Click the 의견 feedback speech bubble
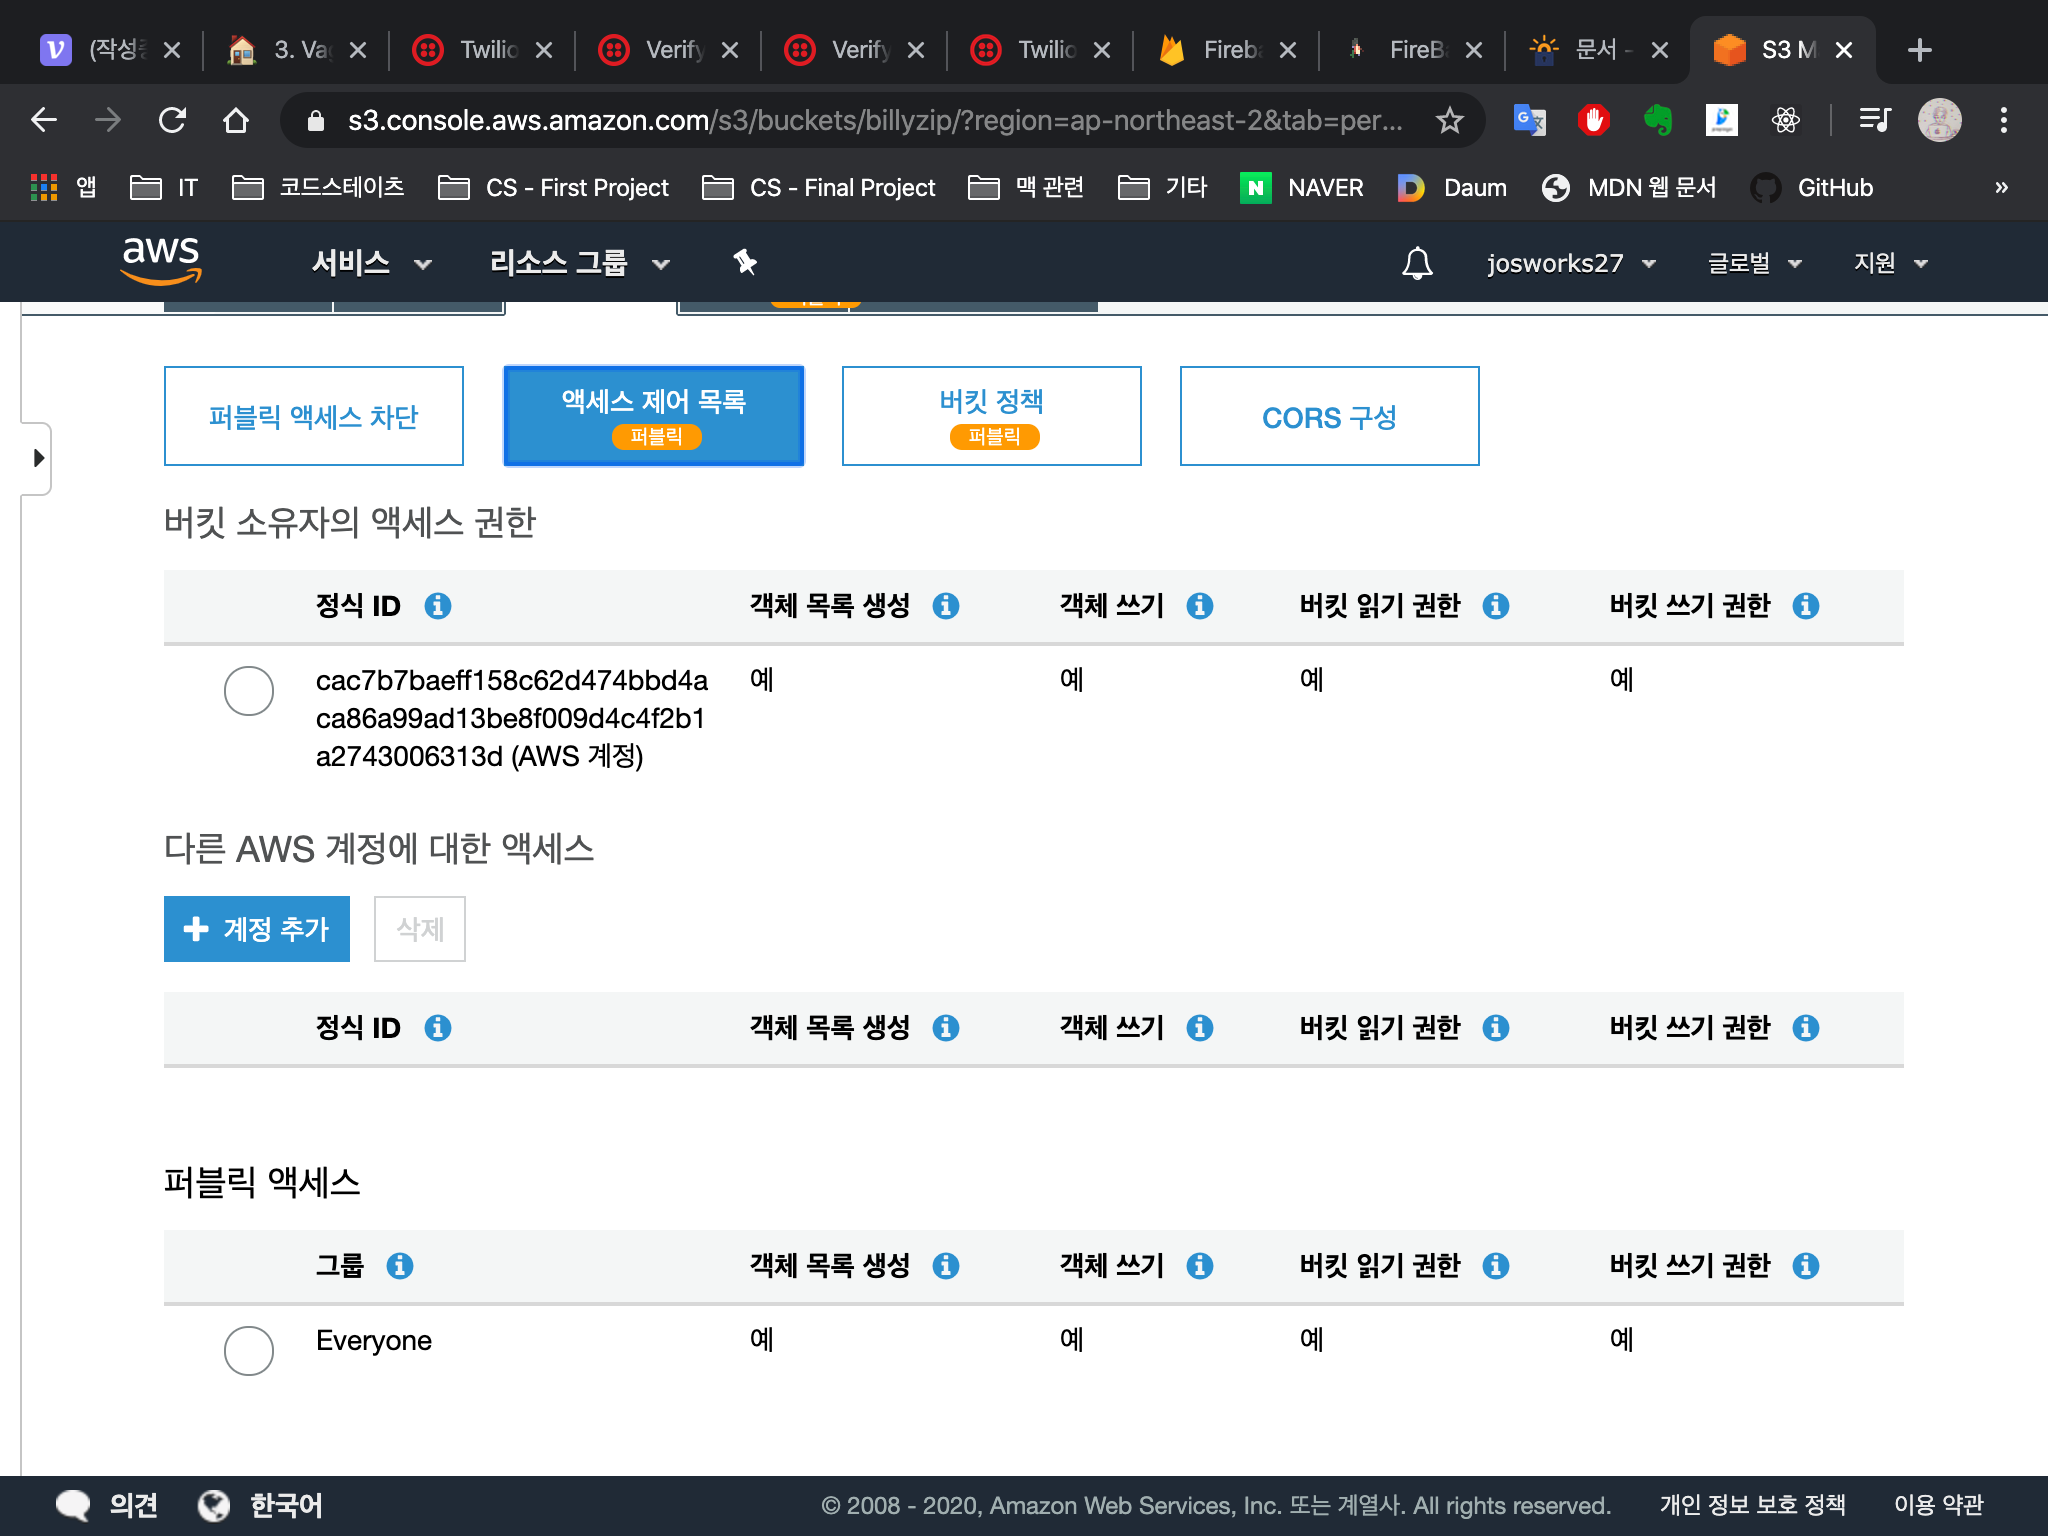 74,1504
